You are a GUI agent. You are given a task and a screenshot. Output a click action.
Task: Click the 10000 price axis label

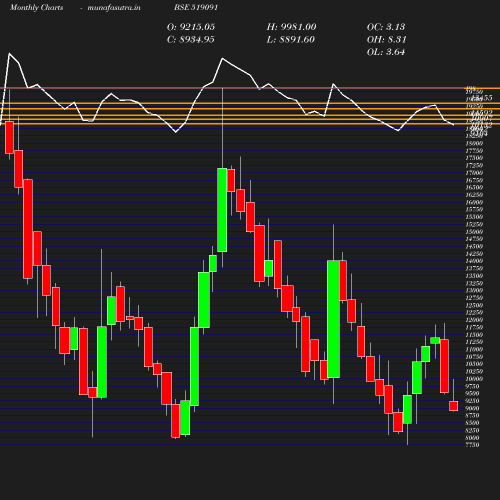pyautogui.click(x=474, y=379)
